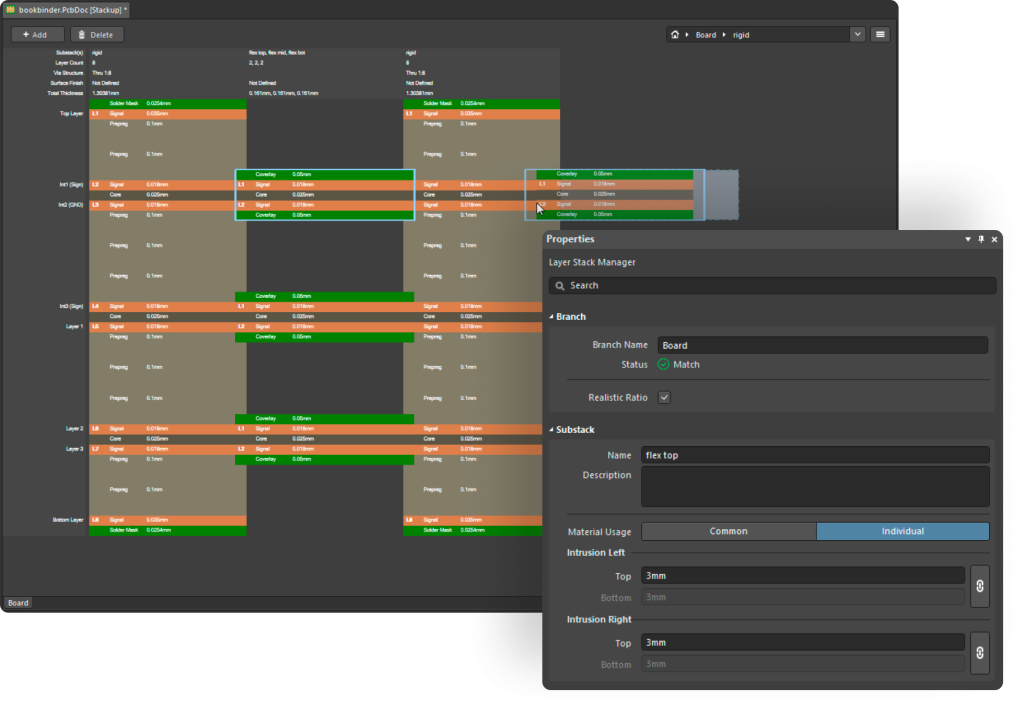Select the bookbinder.PcbDoc [Stackup] tab

[x=73, y=9]
